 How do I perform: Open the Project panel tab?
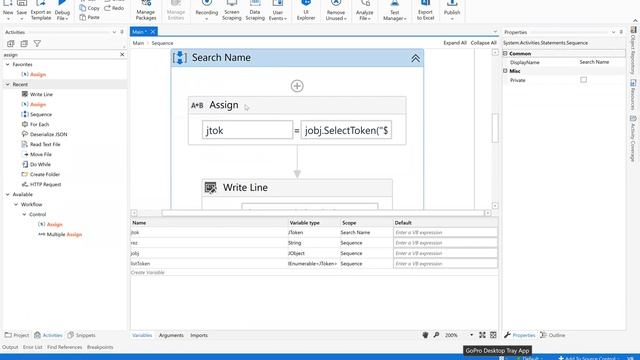[17, 335]
